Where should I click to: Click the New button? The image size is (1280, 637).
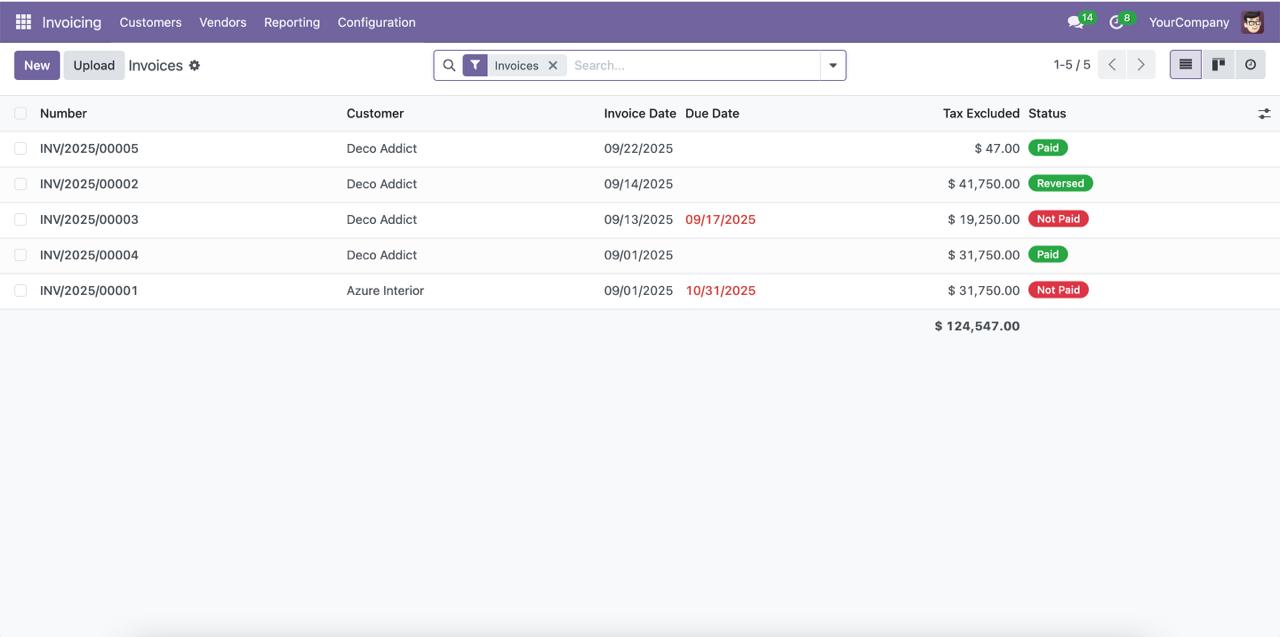tap(37, 65)
